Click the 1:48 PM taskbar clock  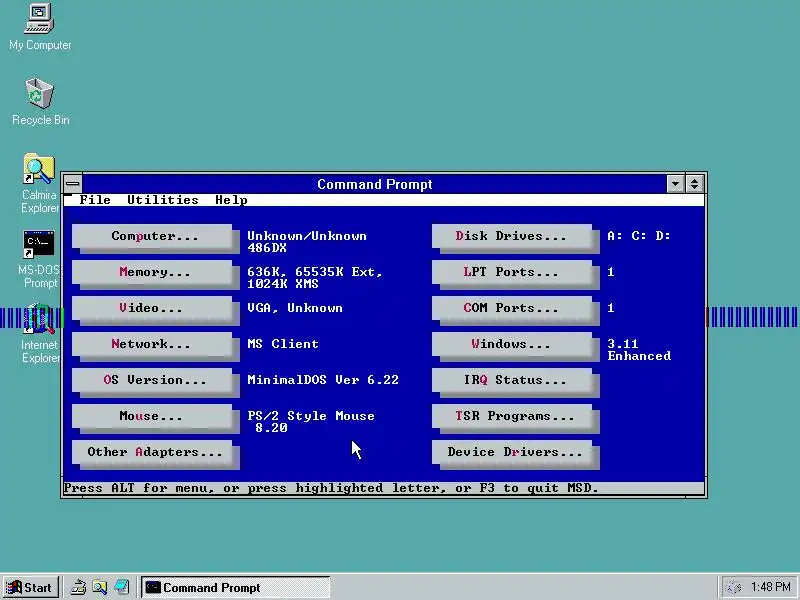[771, 587]
